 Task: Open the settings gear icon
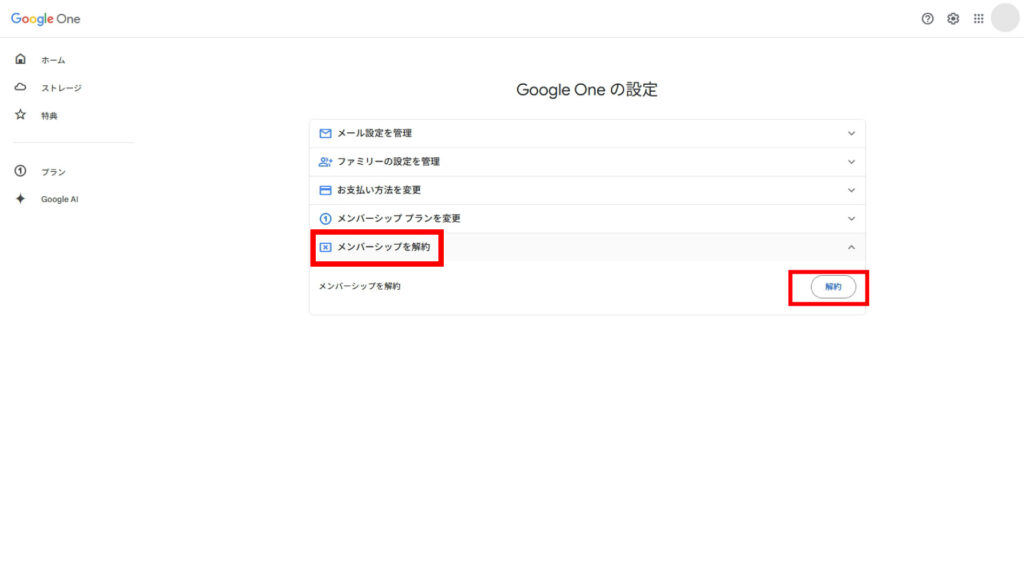(x=953, y=19)
